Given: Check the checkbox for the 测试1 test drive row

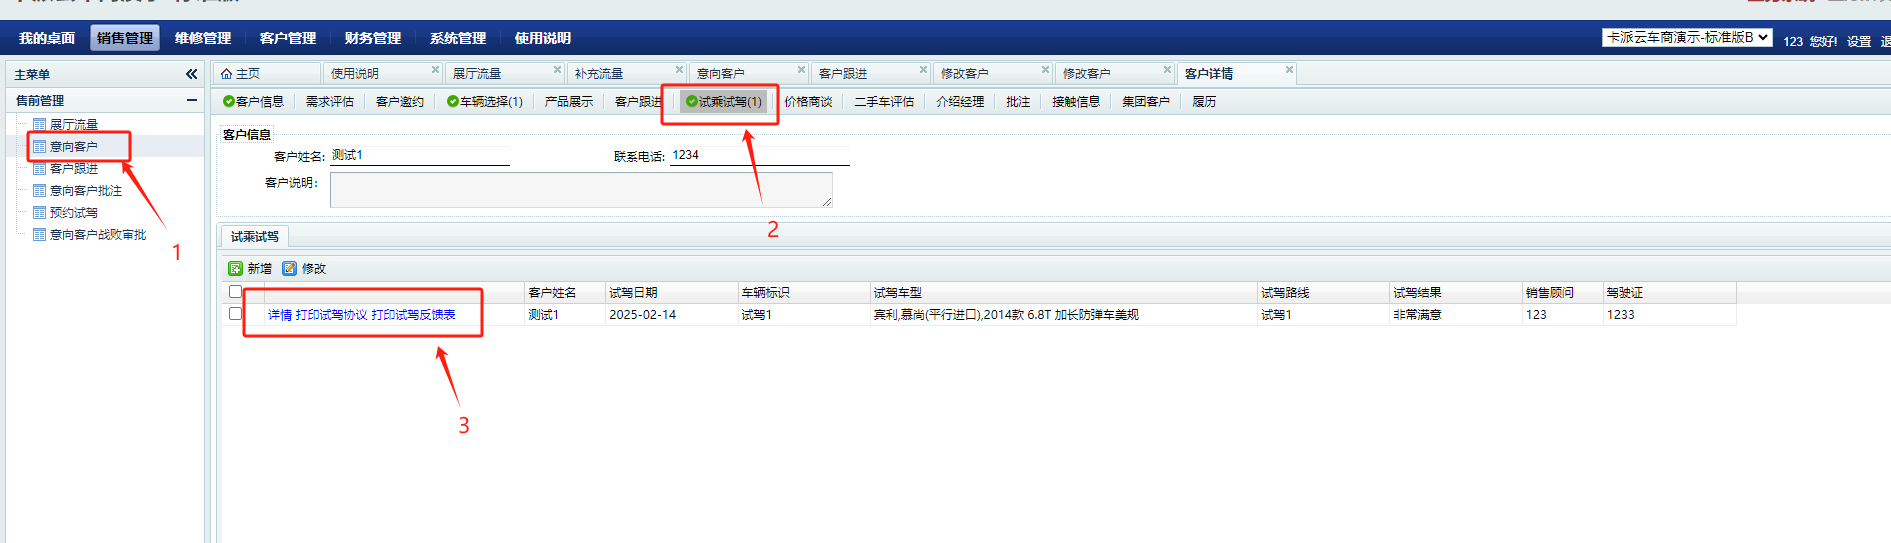Looking at the screenshot, I should (x=235, y=314).
